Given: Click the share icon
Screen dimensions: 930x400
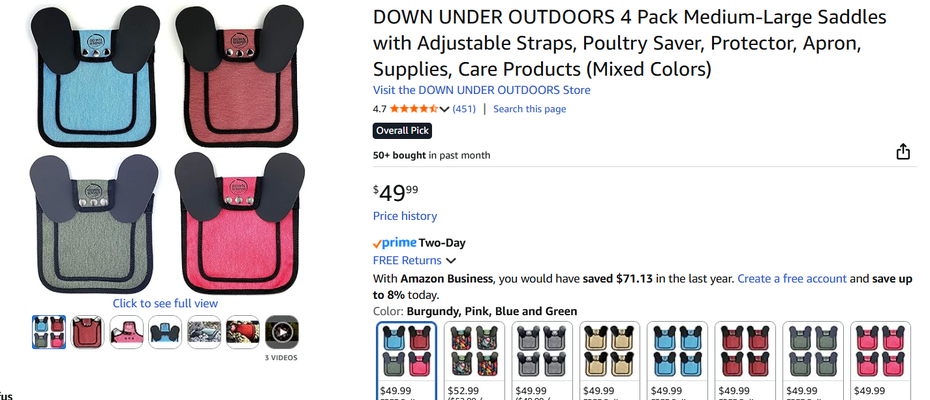Looking at the screenshot, I should point(903,152).
